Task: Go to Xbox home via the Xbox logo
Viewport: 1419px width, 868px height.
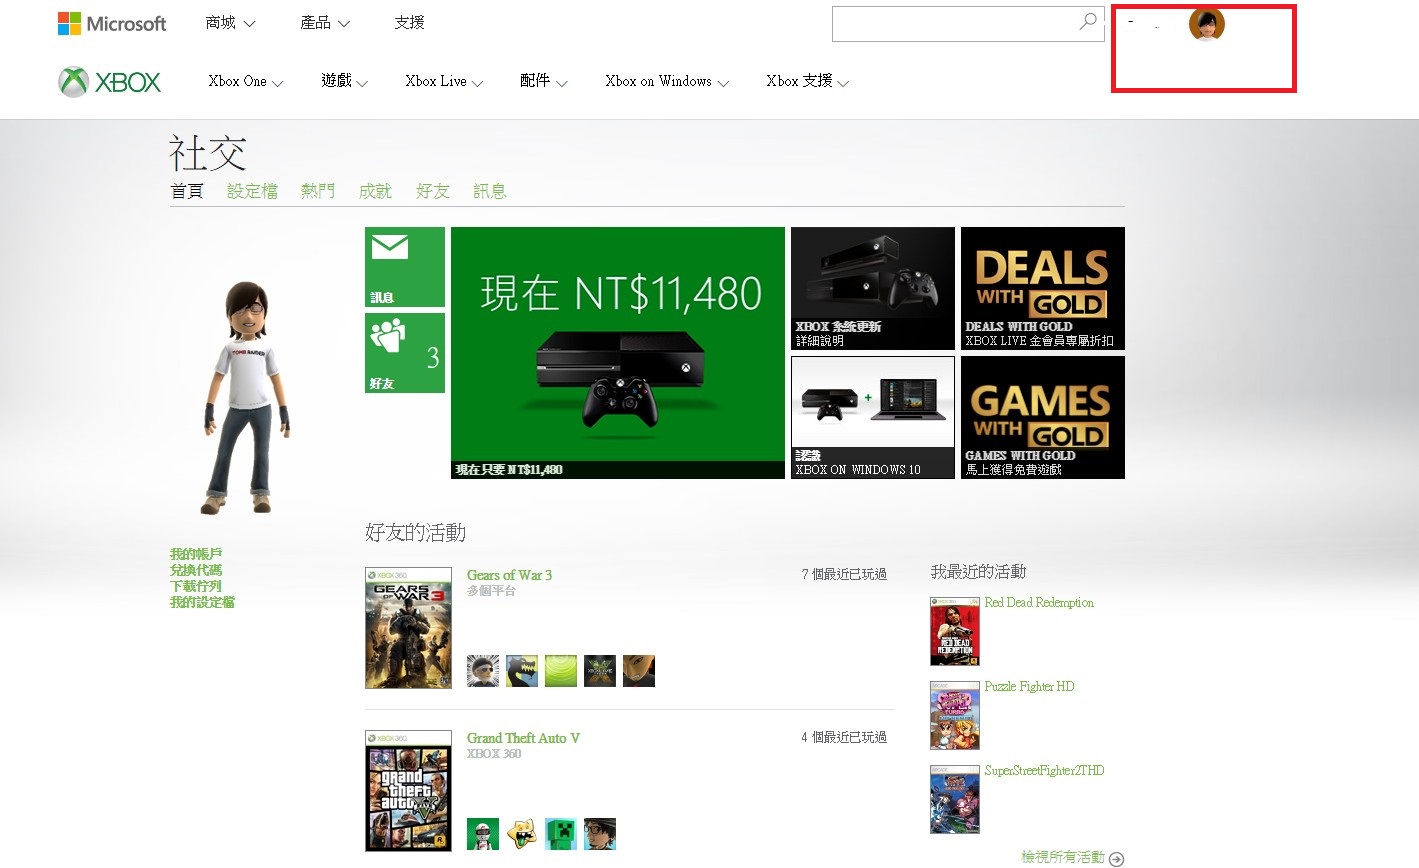Action: [x=110, y=82]
